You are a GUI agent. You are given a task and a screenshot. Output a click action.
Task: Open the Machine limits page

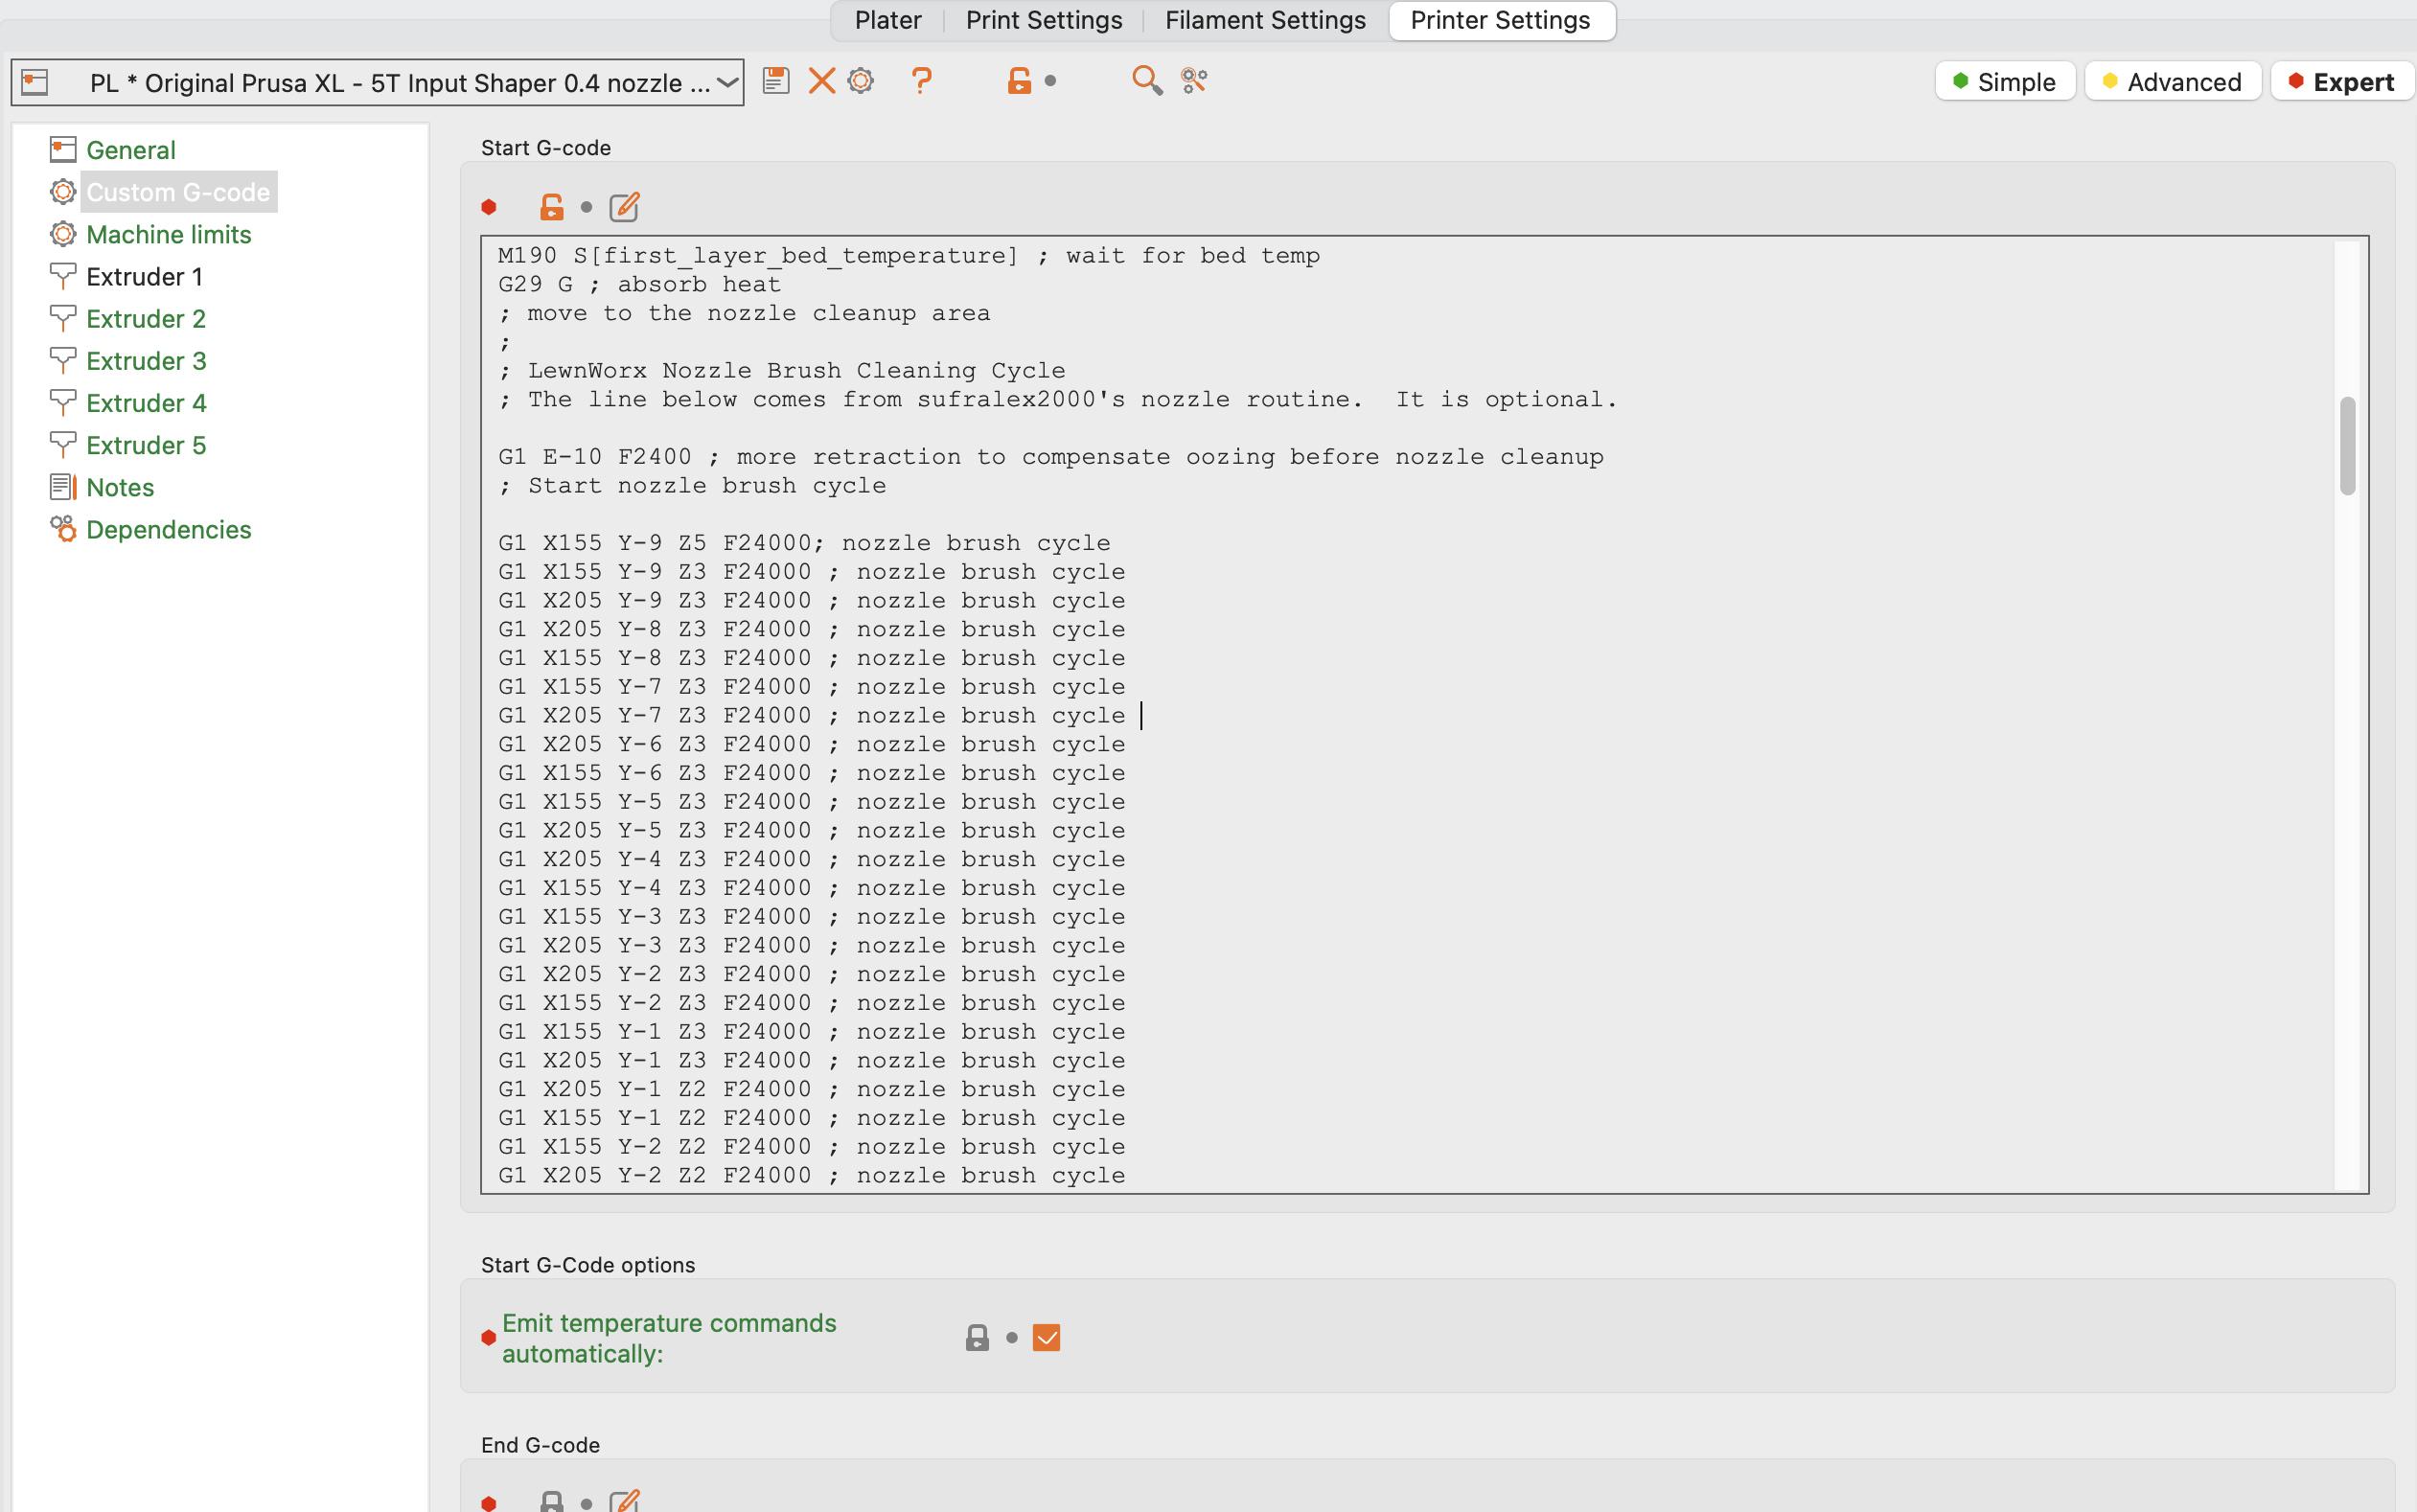[x=168, y=234]
